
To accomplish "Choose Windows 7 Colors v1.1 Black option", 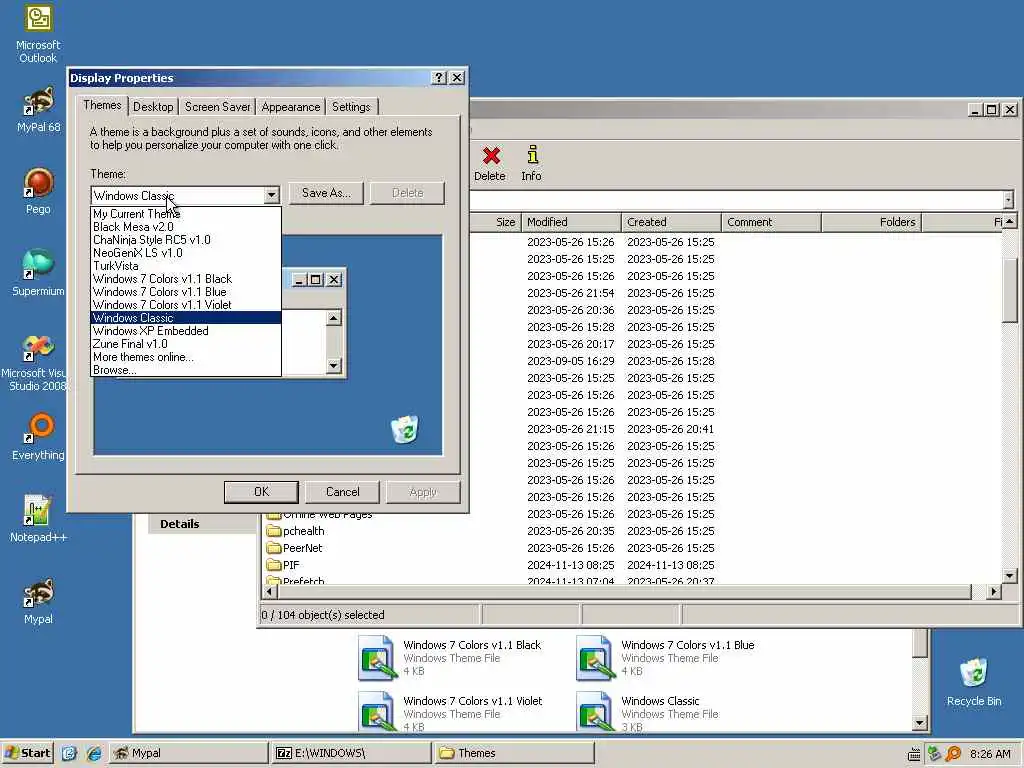I will pyautogui.click(x=185, y=279).
